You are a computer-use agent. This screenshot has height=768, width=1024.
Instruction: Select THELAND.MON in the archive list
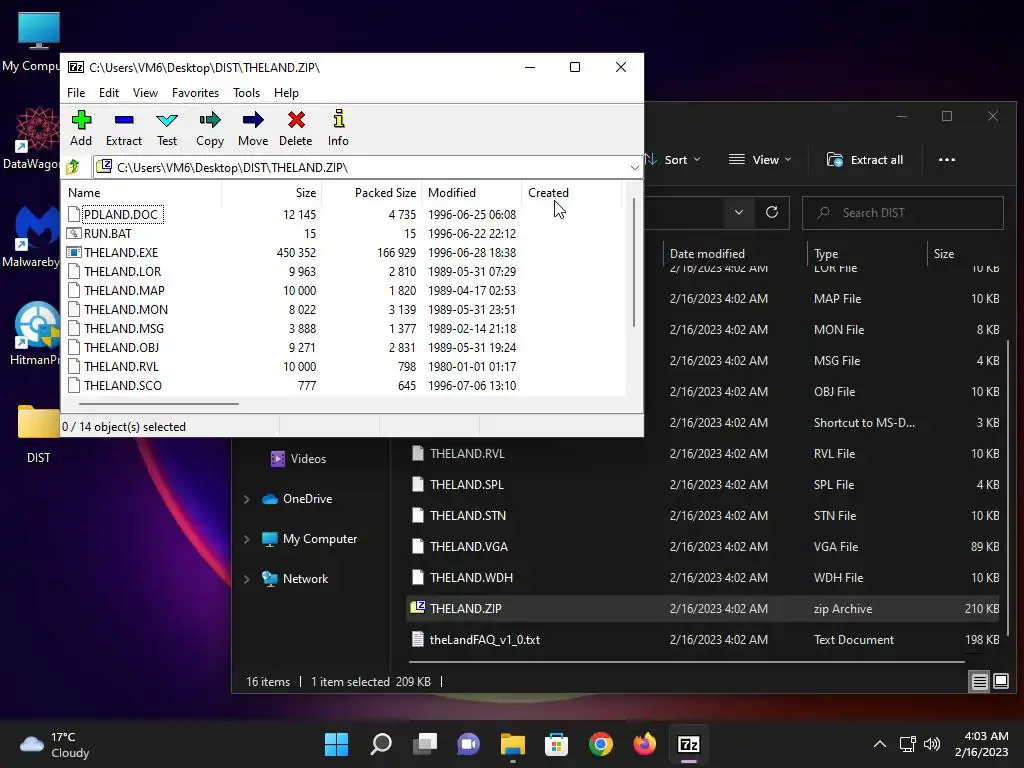point(125,309)
